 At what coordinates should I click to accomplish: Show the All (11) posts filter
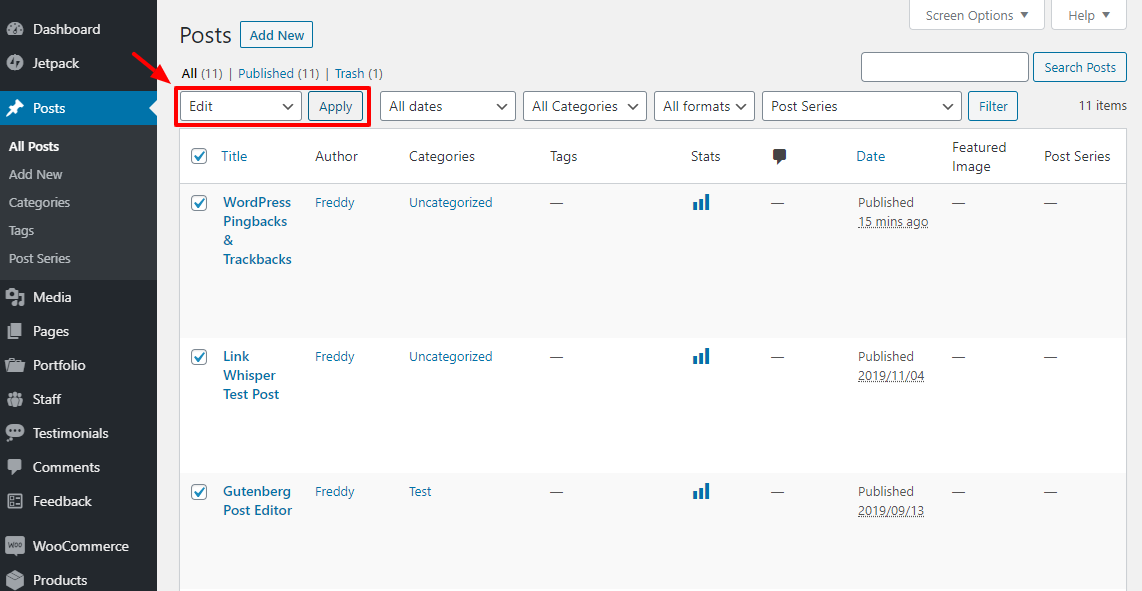(202, 74)
